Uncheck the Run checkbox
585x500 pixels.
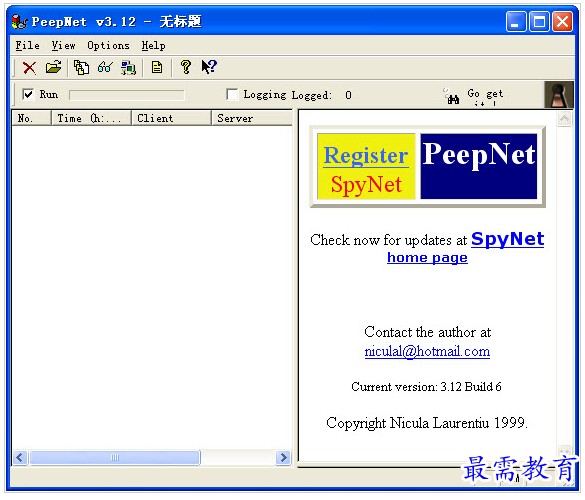(x=28, y=94)
